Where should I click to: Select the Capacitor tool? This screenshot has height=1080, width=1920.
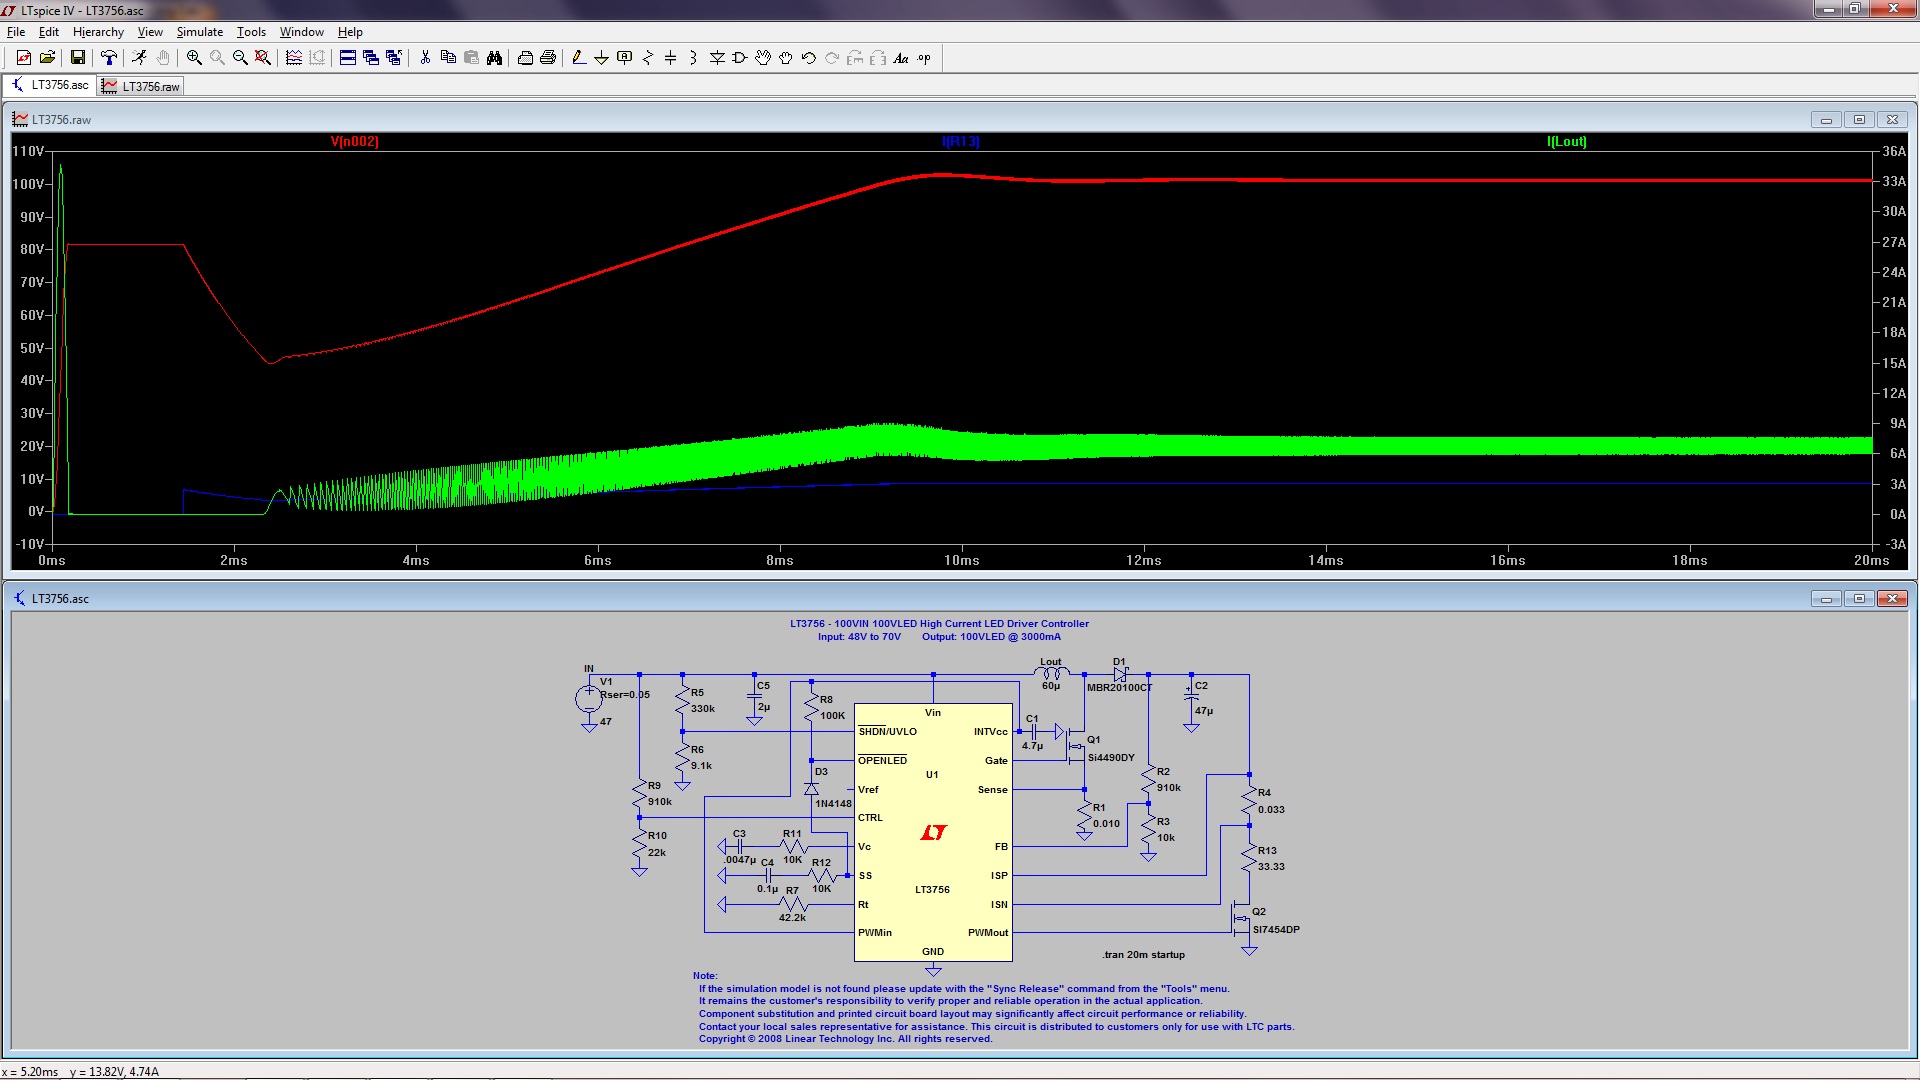coord(671,58)
